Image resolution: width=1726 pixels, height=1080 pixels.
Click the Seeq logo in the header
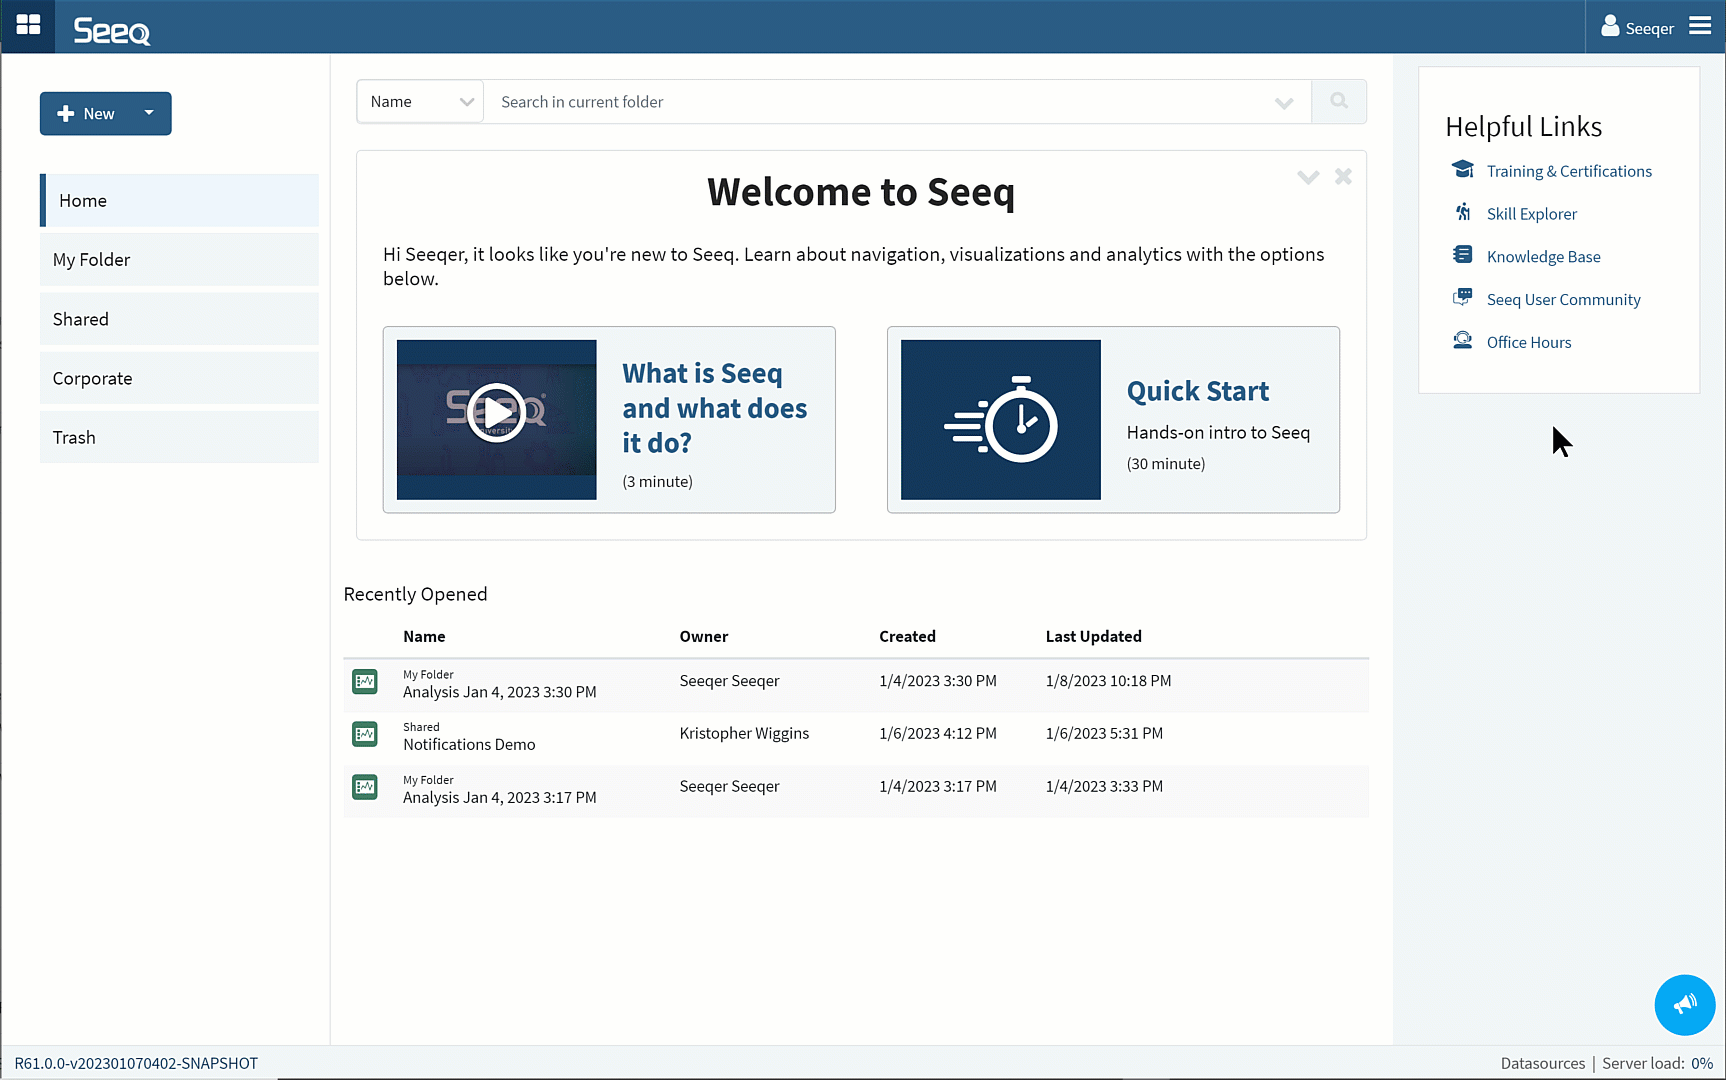[111, 31]
